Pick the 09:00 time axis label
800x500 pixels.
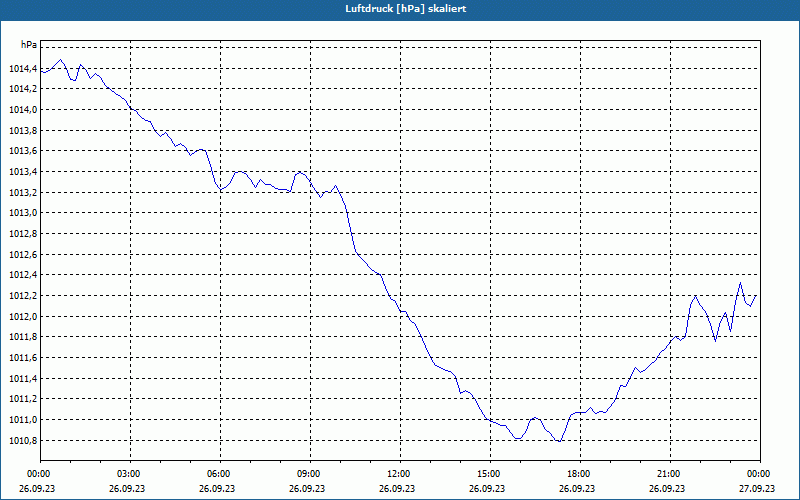(x=308, y=474)
